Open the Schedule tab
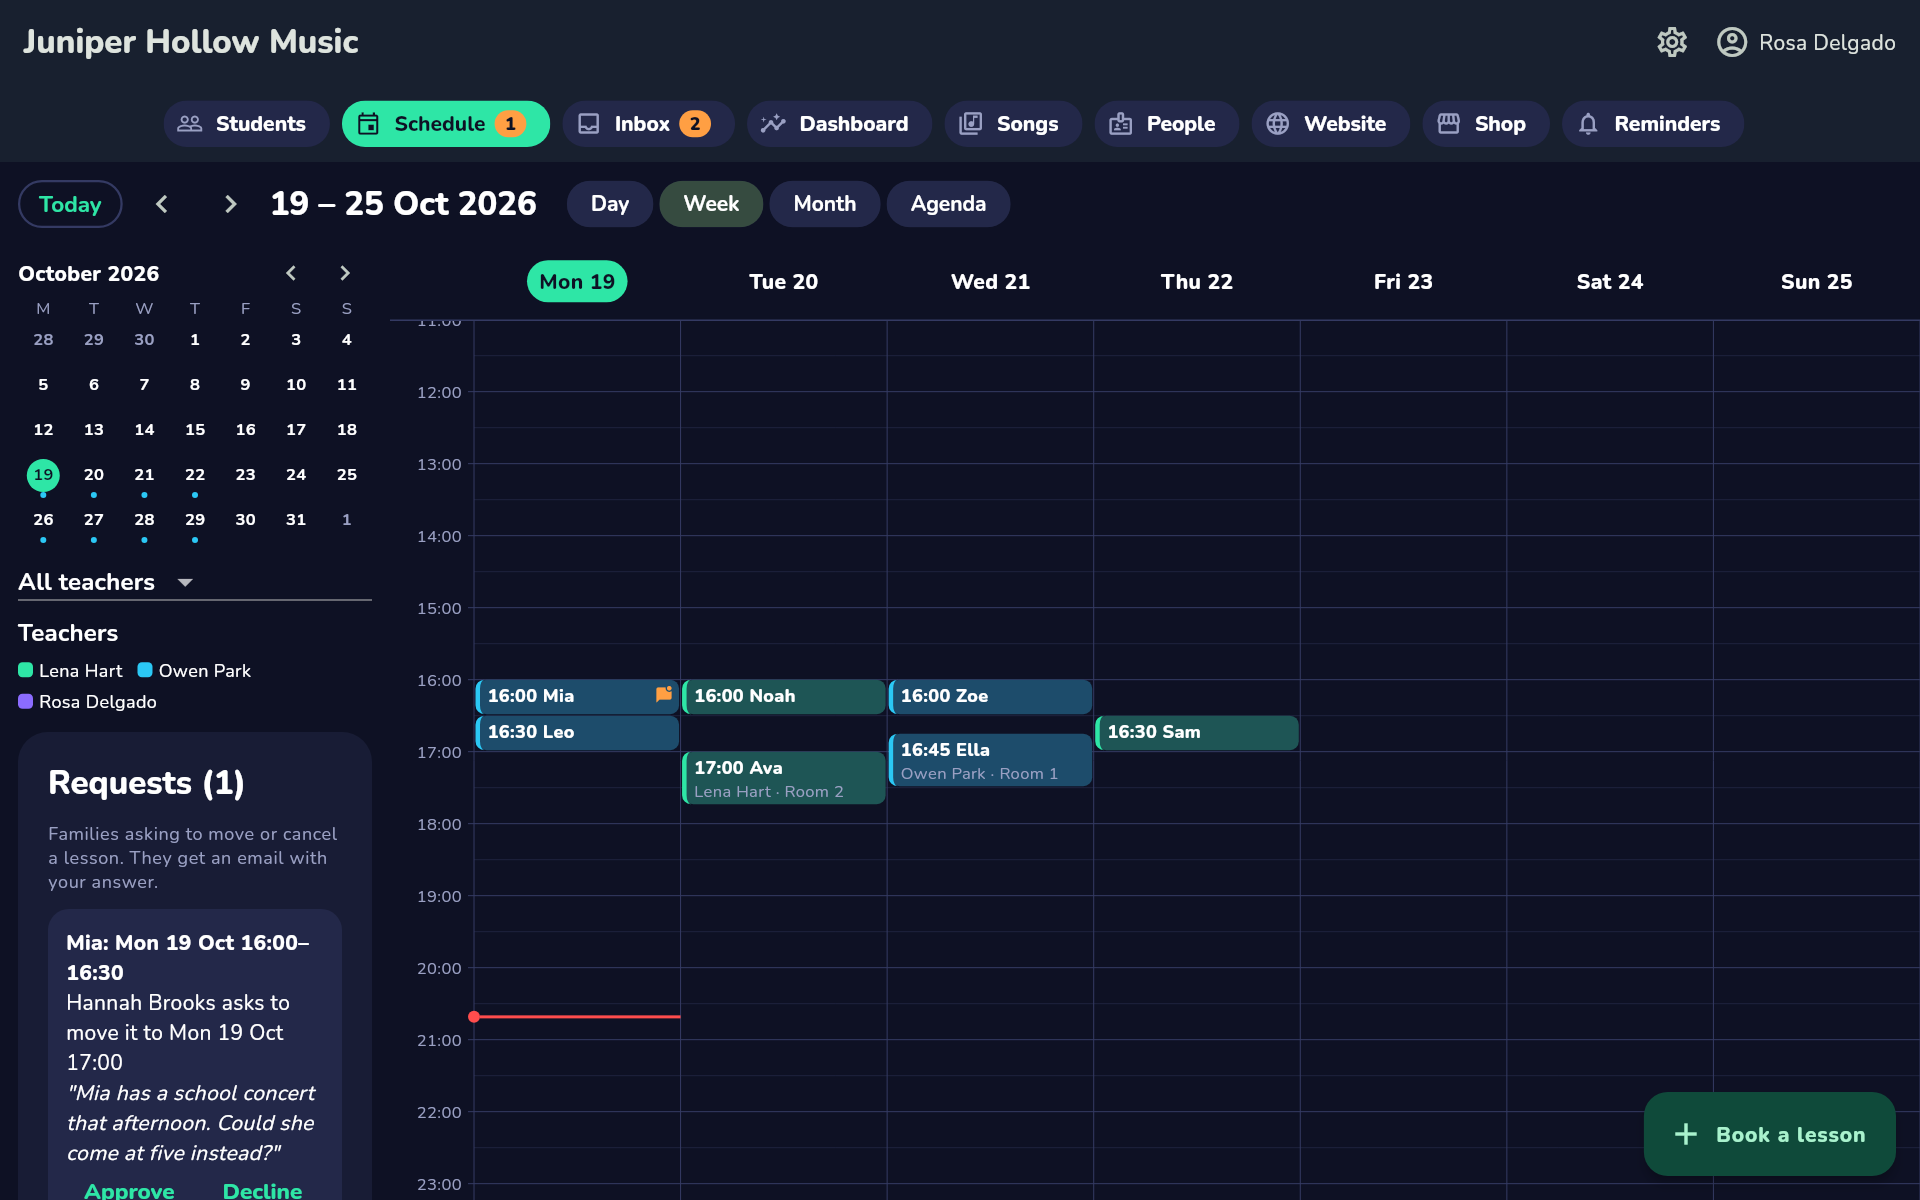Viewport: 1920px width, 1200px height. pyautogui.click(x=446, y=124)
